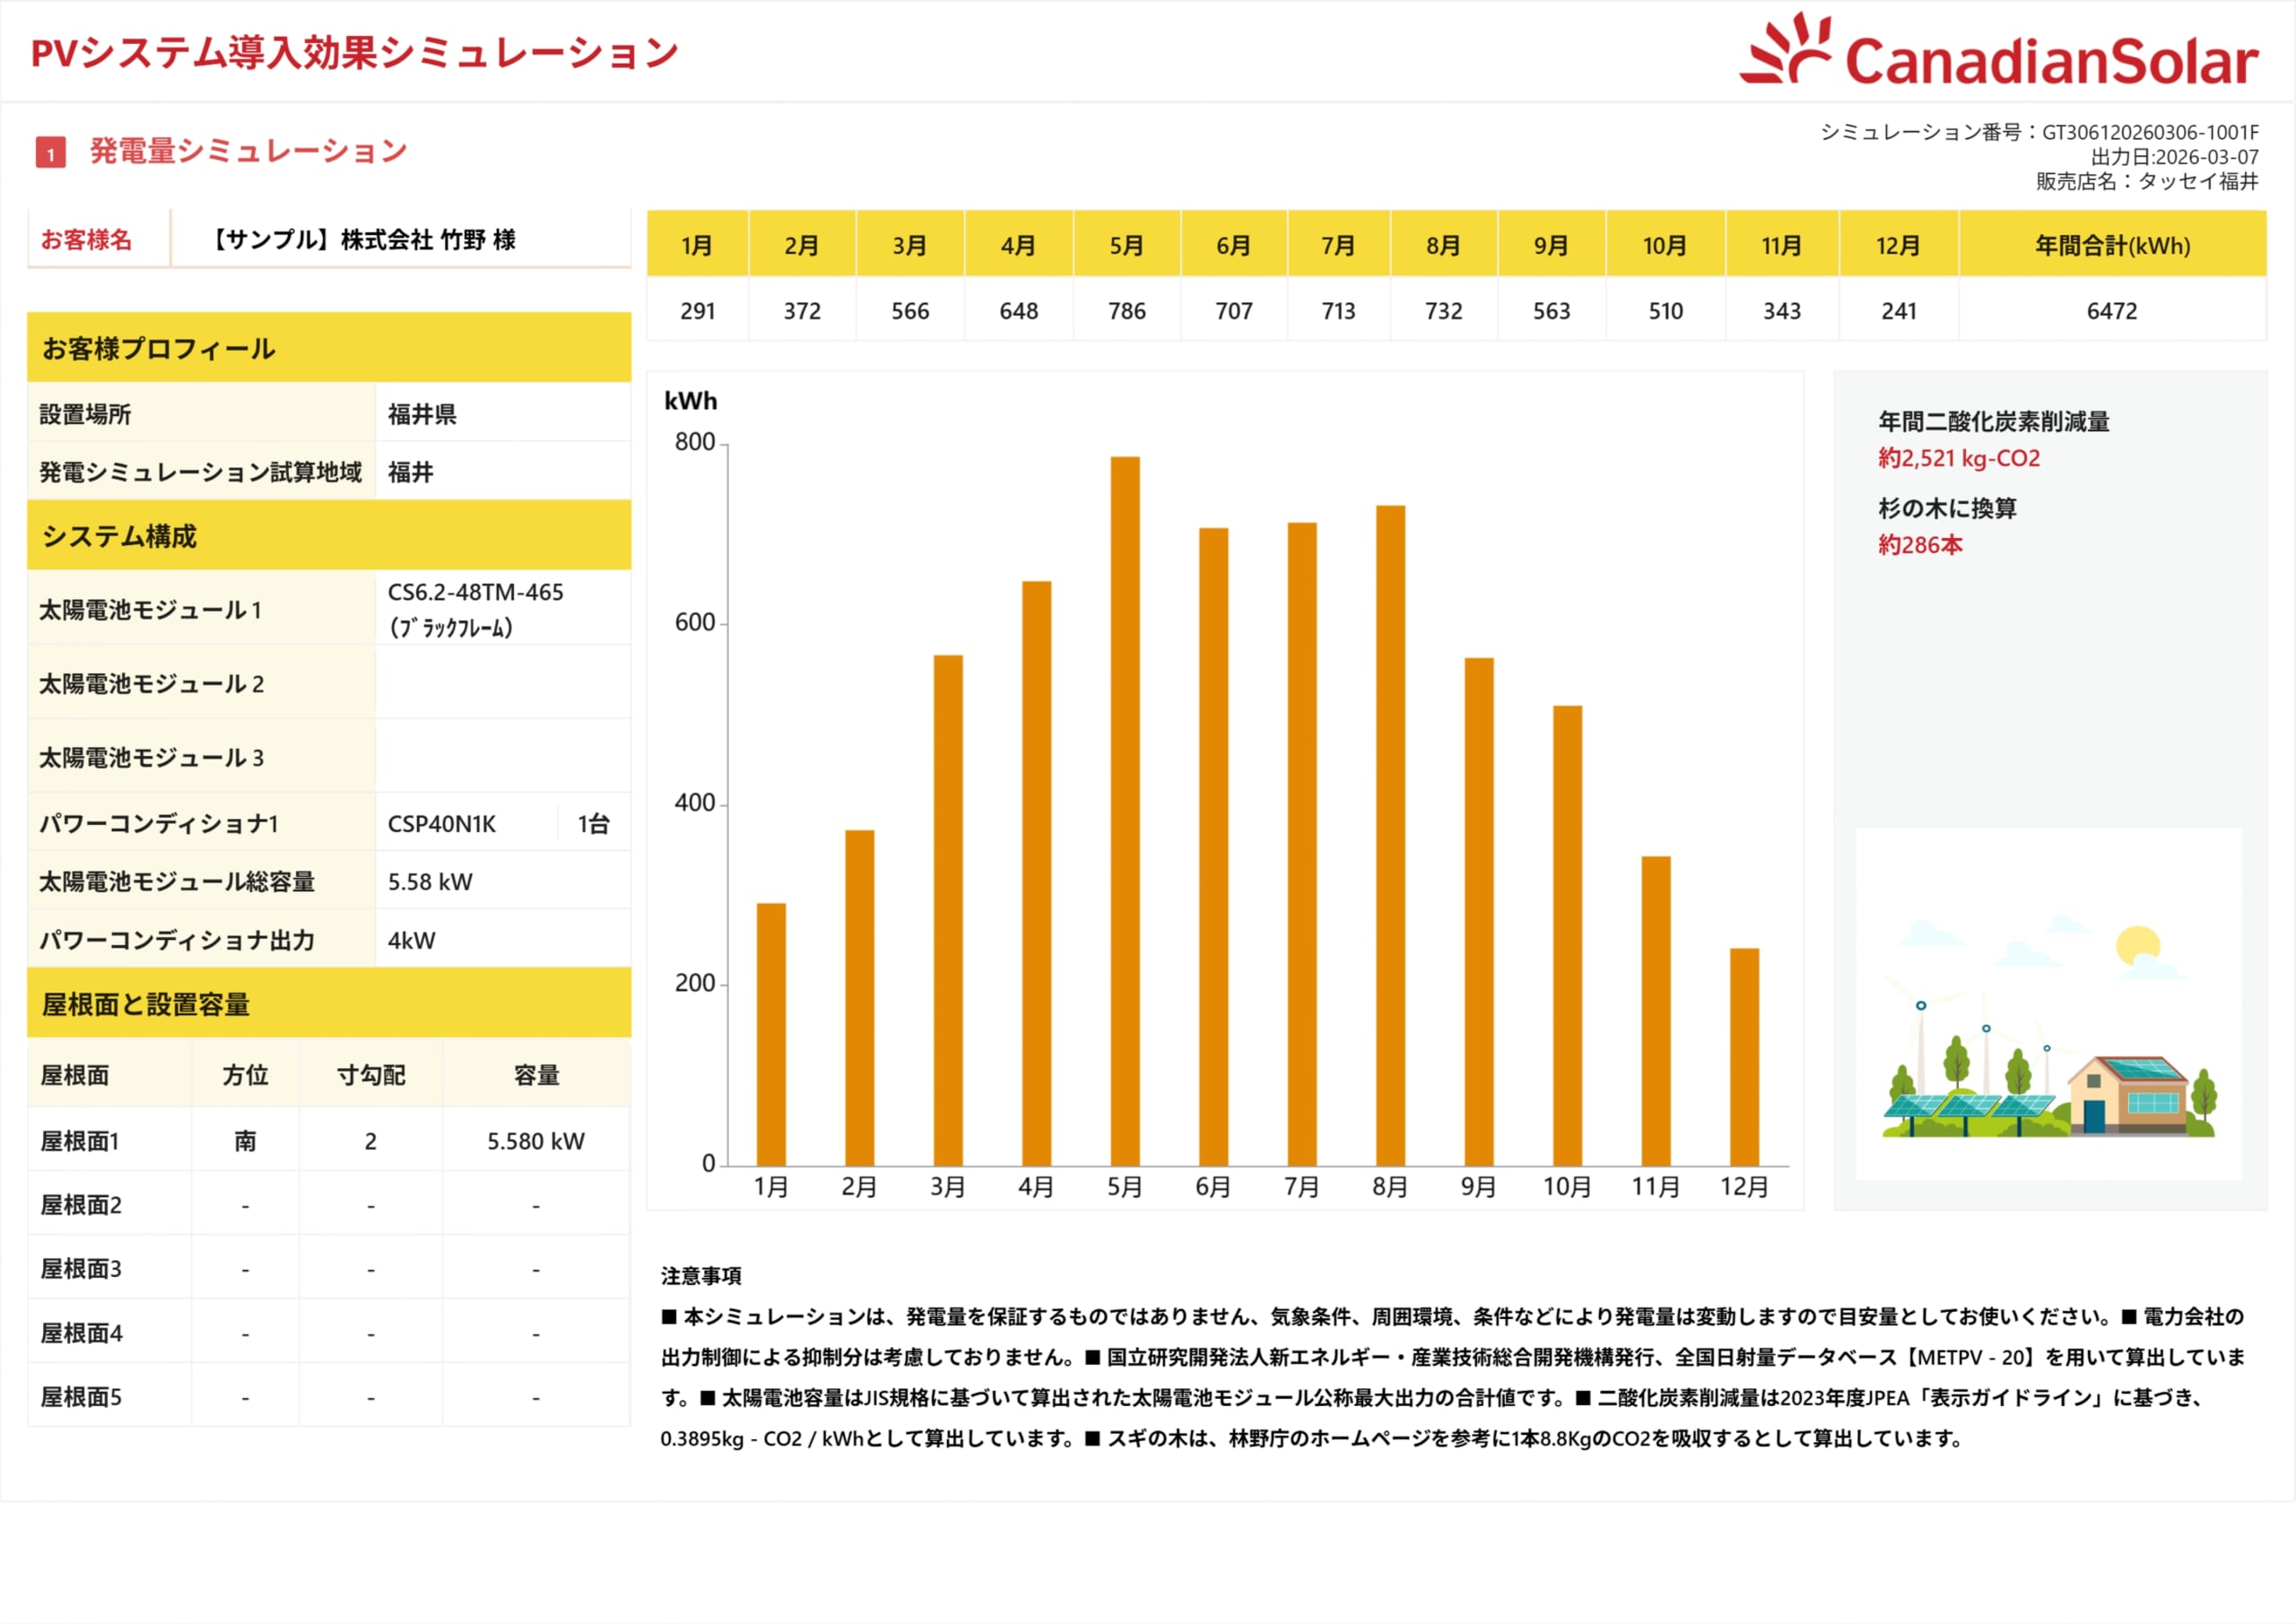The height and width of the screenshot is (1624, 2296).
Task: Click the 年間合計(kWh) column header
Action: pyautogui.click(x=2112, y=244)
